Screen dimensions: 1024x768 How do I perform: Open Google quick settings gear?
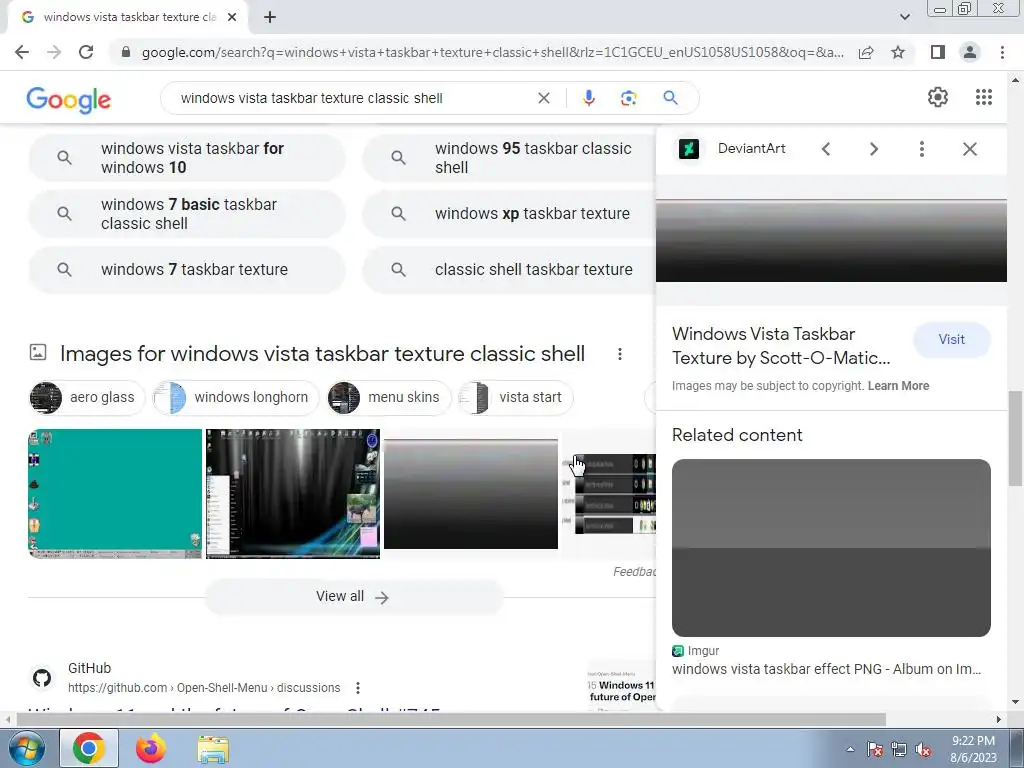[938, 97]
